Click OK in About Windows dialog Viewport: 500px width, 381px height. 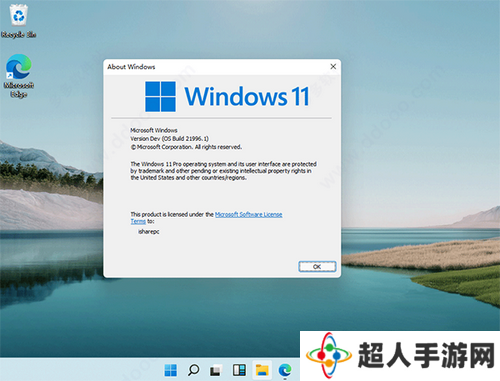coord(317,266)
